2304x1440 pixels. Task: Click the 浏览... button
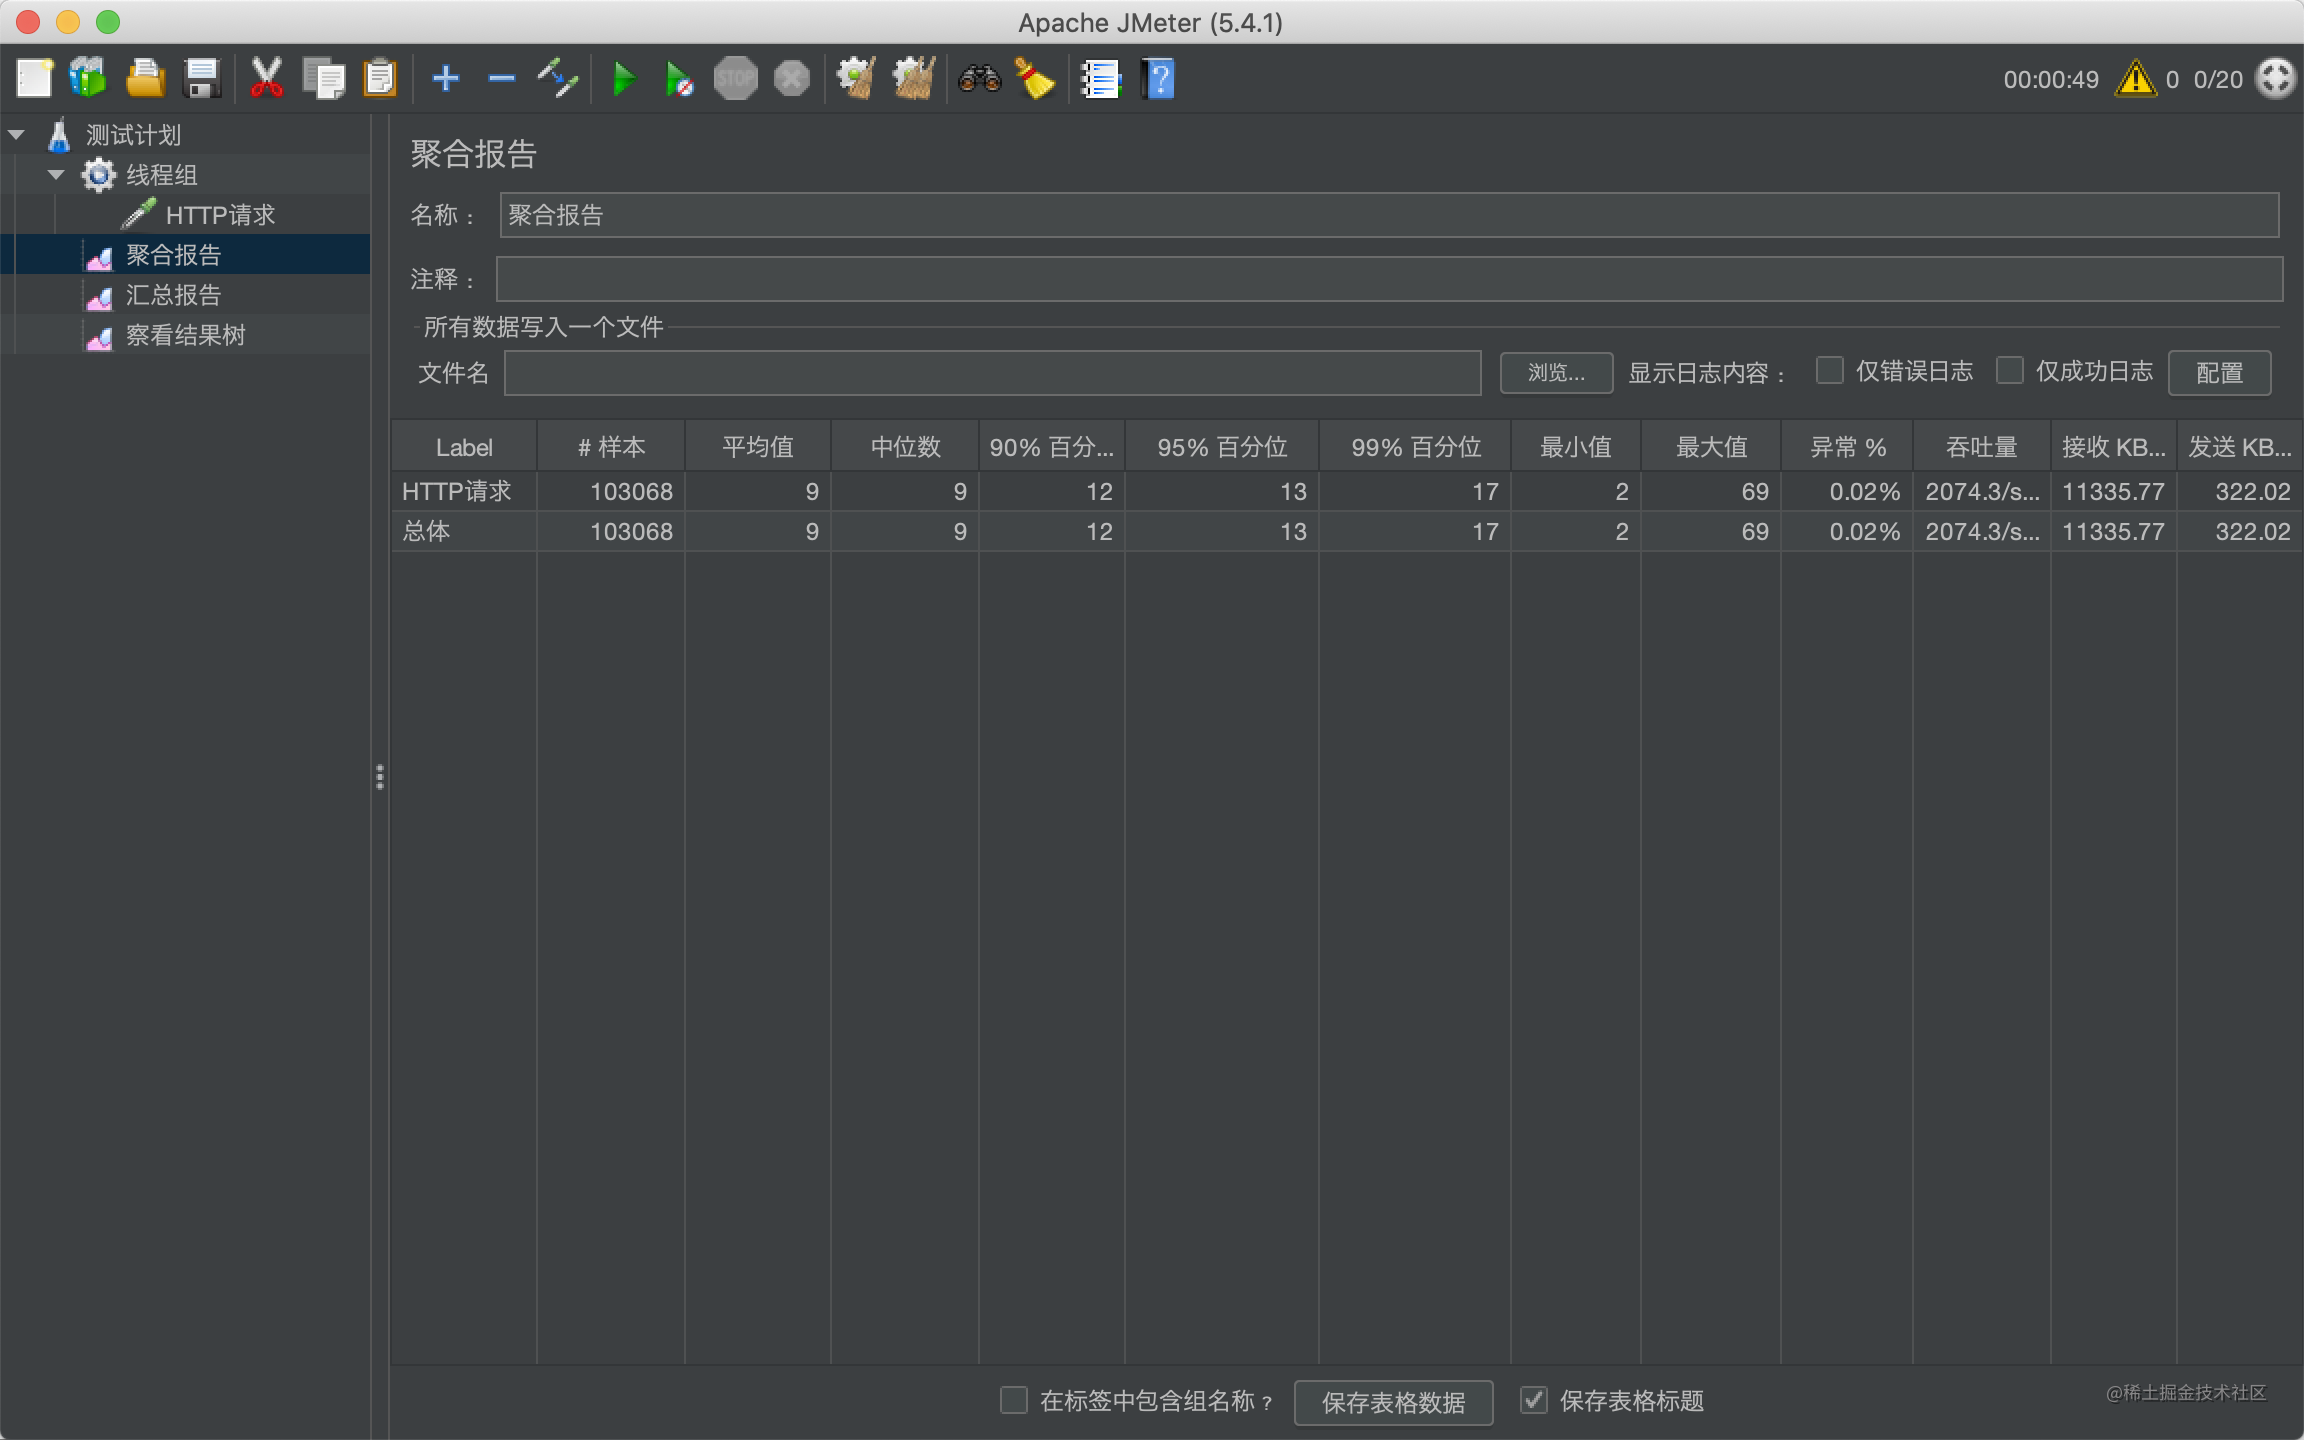point(1556,372)
